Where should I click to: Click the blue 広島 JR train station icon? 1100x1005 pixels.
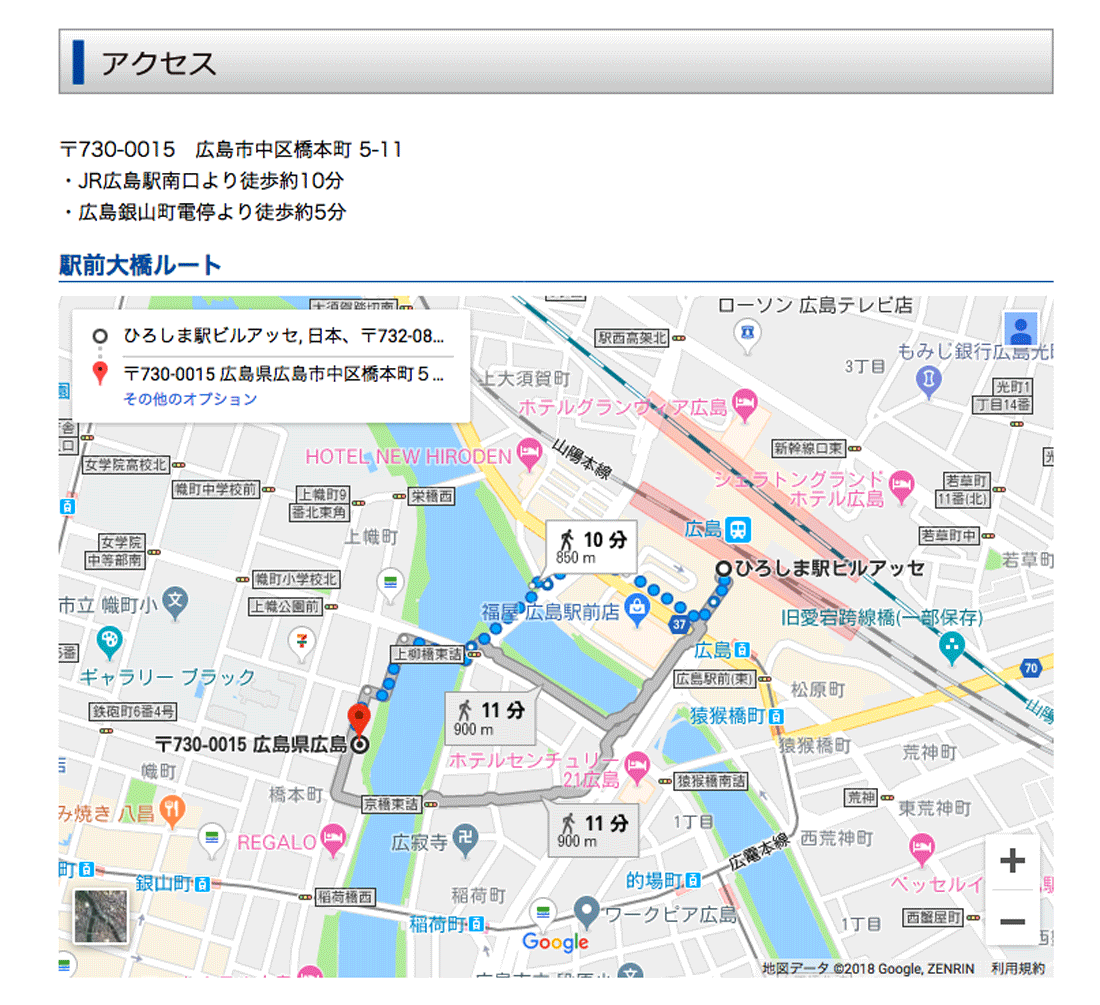pyautogui.click(x=738, y=529)
